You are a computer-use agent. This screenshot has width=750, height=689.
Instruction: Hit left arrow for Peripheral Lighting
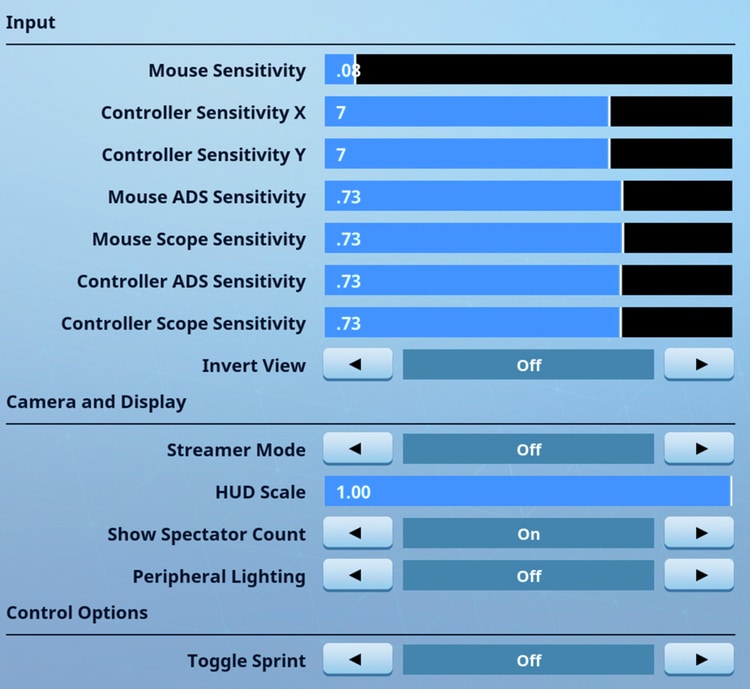(358, 576)
